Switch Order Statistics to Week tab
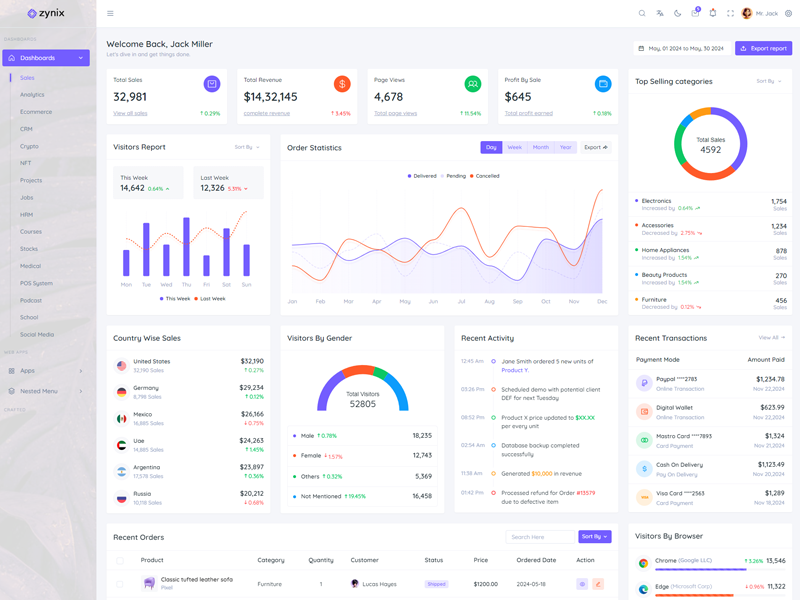 (x=514, y=147)
